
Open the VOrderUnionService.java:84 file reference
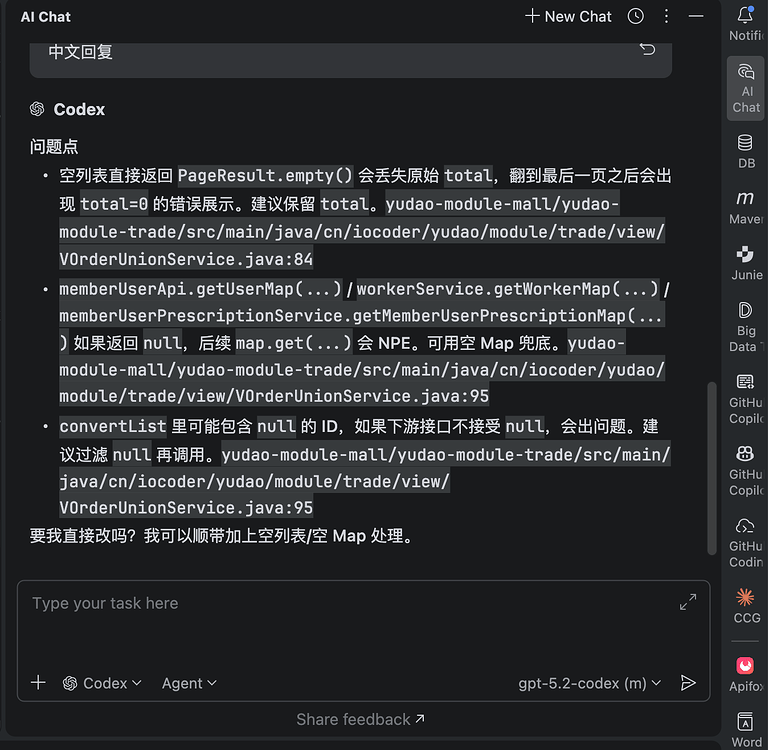186,259
